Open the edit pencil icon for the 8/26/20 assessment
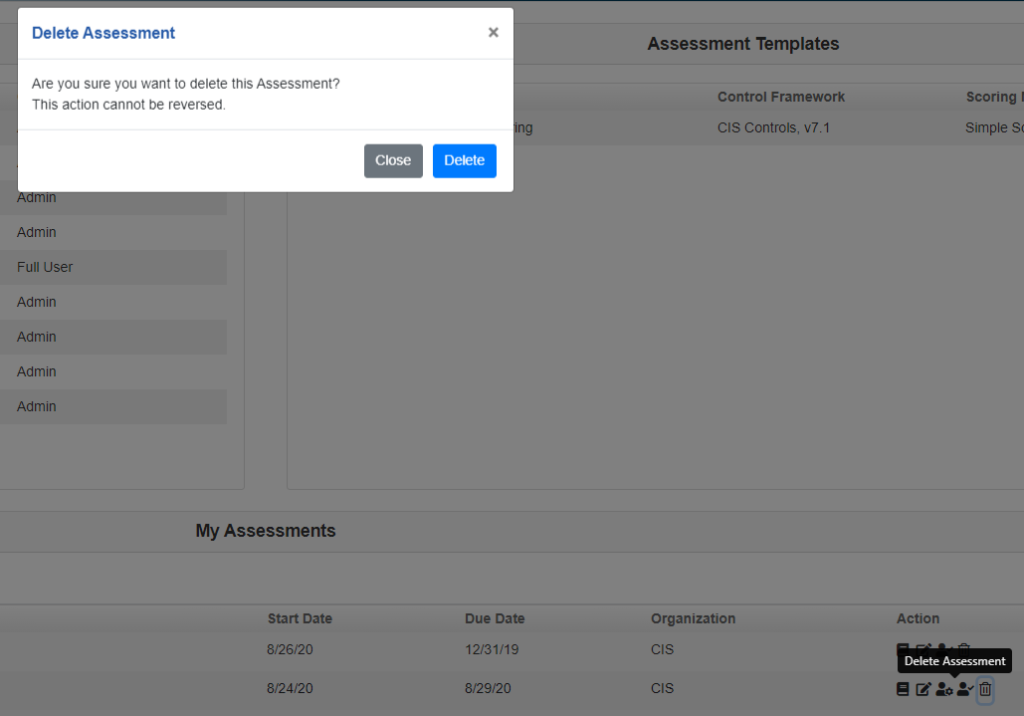1024x716 pixels. [x=924, y=648]
